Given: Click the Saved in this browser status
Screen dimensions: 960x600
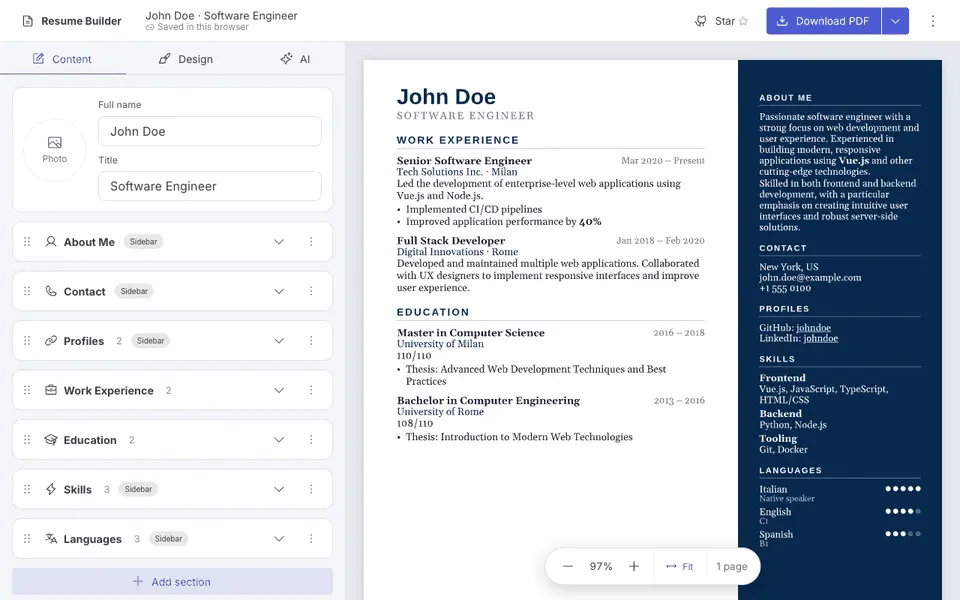Looking at the screenshot, I should (197, 28).
